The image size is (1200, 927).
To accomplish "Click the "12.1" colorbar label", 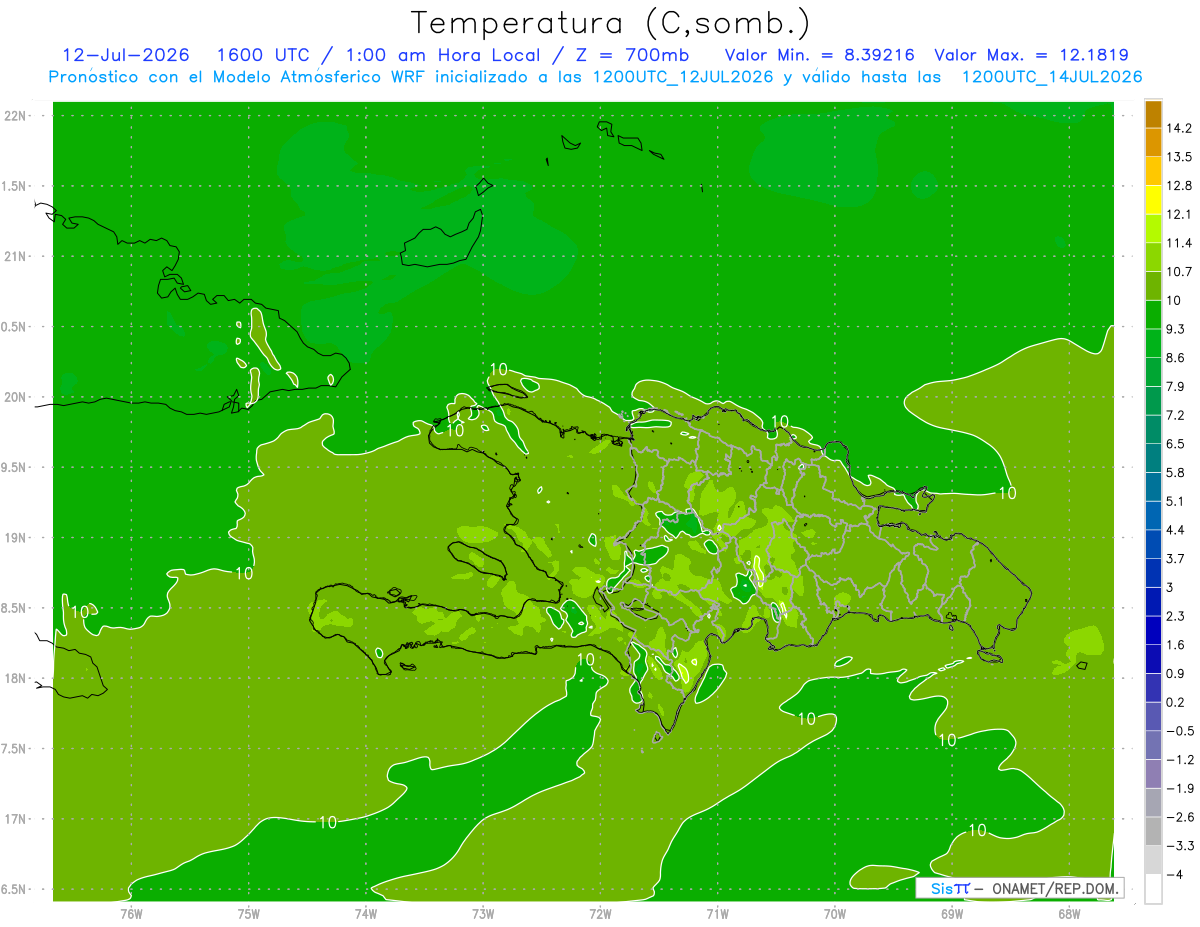I will pyautogui.click(x=1180, y=214).
